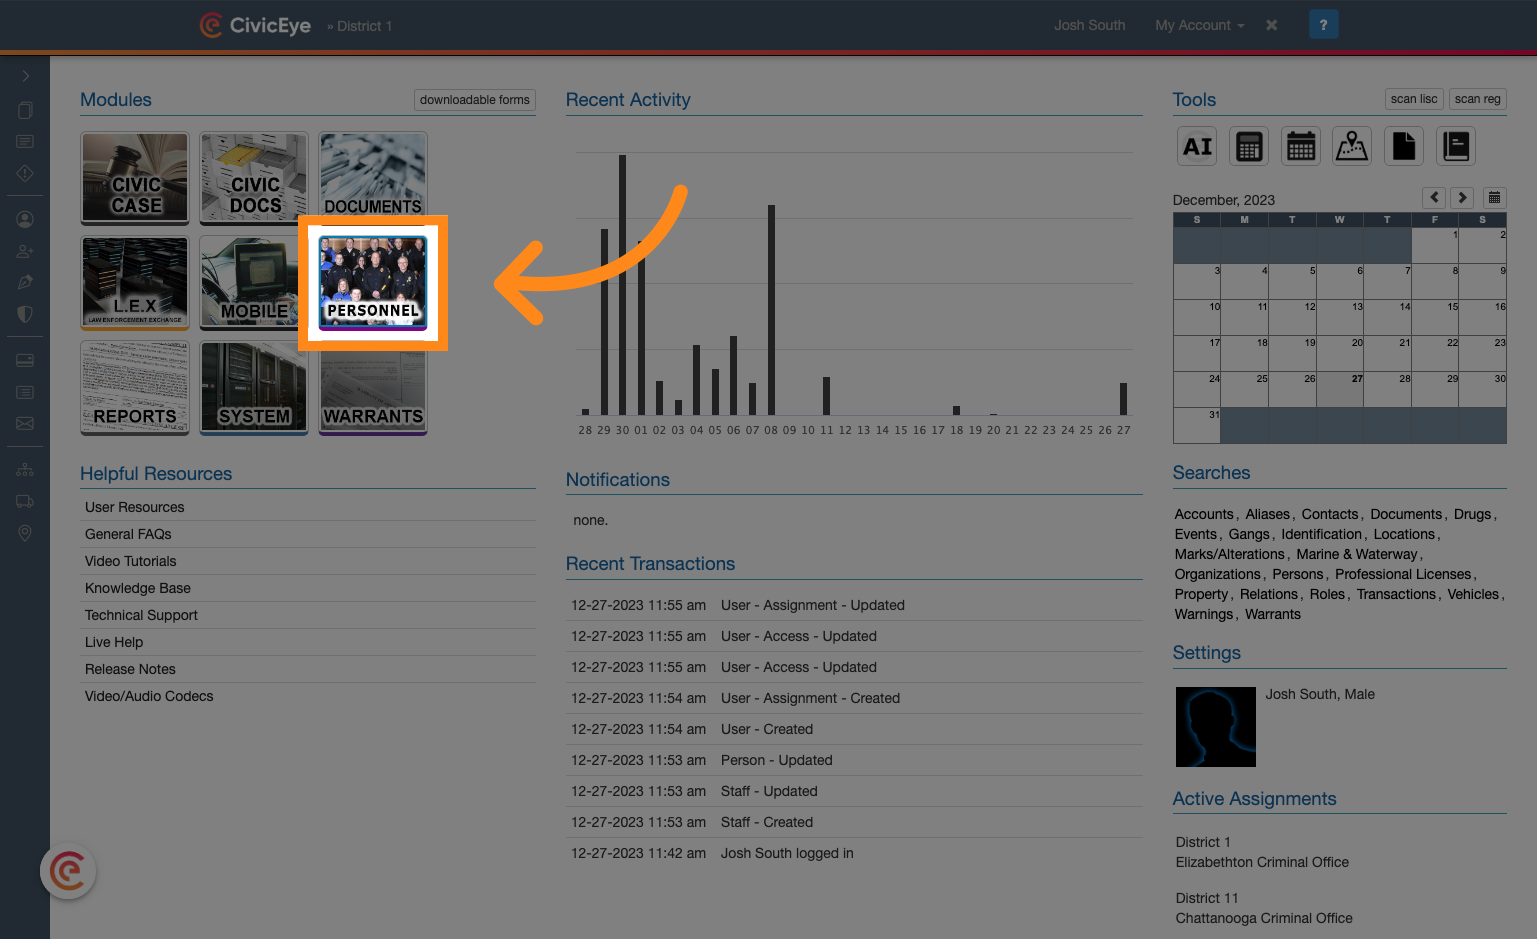The height and width of the screenshot is (939, 1537).
Task: Open the blank document tool
Action: tap(1404, 147)
